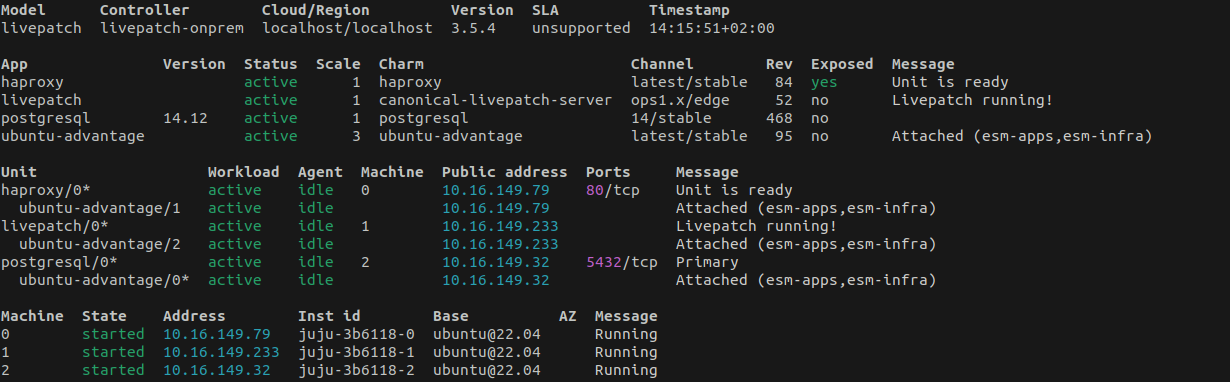Select the localhost/localhost cloud region value
Screen dimensions: 1230x382
tap(347, 28)
